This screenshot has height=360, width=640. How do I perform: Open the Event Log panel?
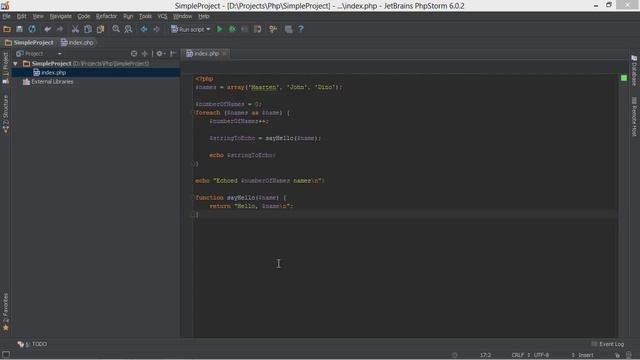607,344
